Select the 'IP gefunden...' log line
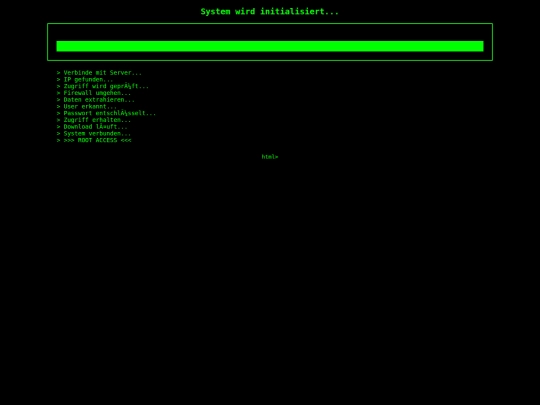The image size is (540, 405). pyautogui.click(x=85, y=80)
